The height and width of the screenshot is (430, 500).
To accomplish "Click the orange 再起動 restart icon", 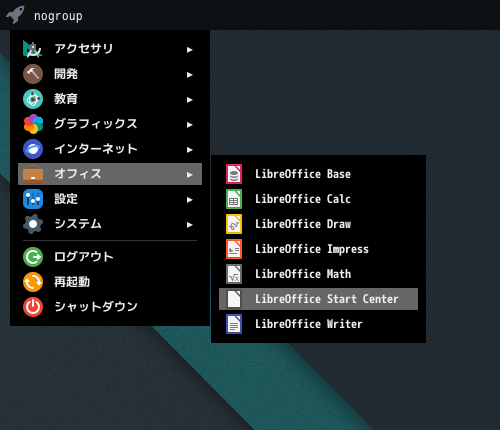I will click(x=33, y=282).
